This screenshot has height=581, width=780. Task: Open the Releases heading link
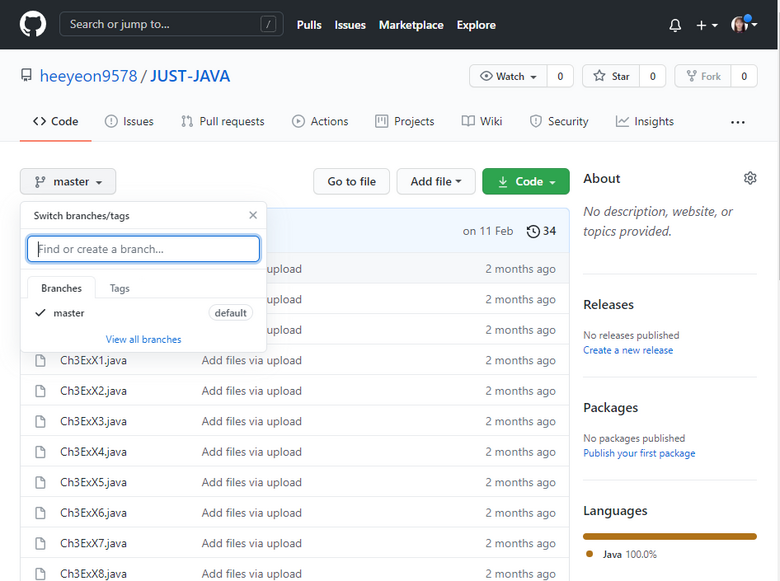coord(608,304)
